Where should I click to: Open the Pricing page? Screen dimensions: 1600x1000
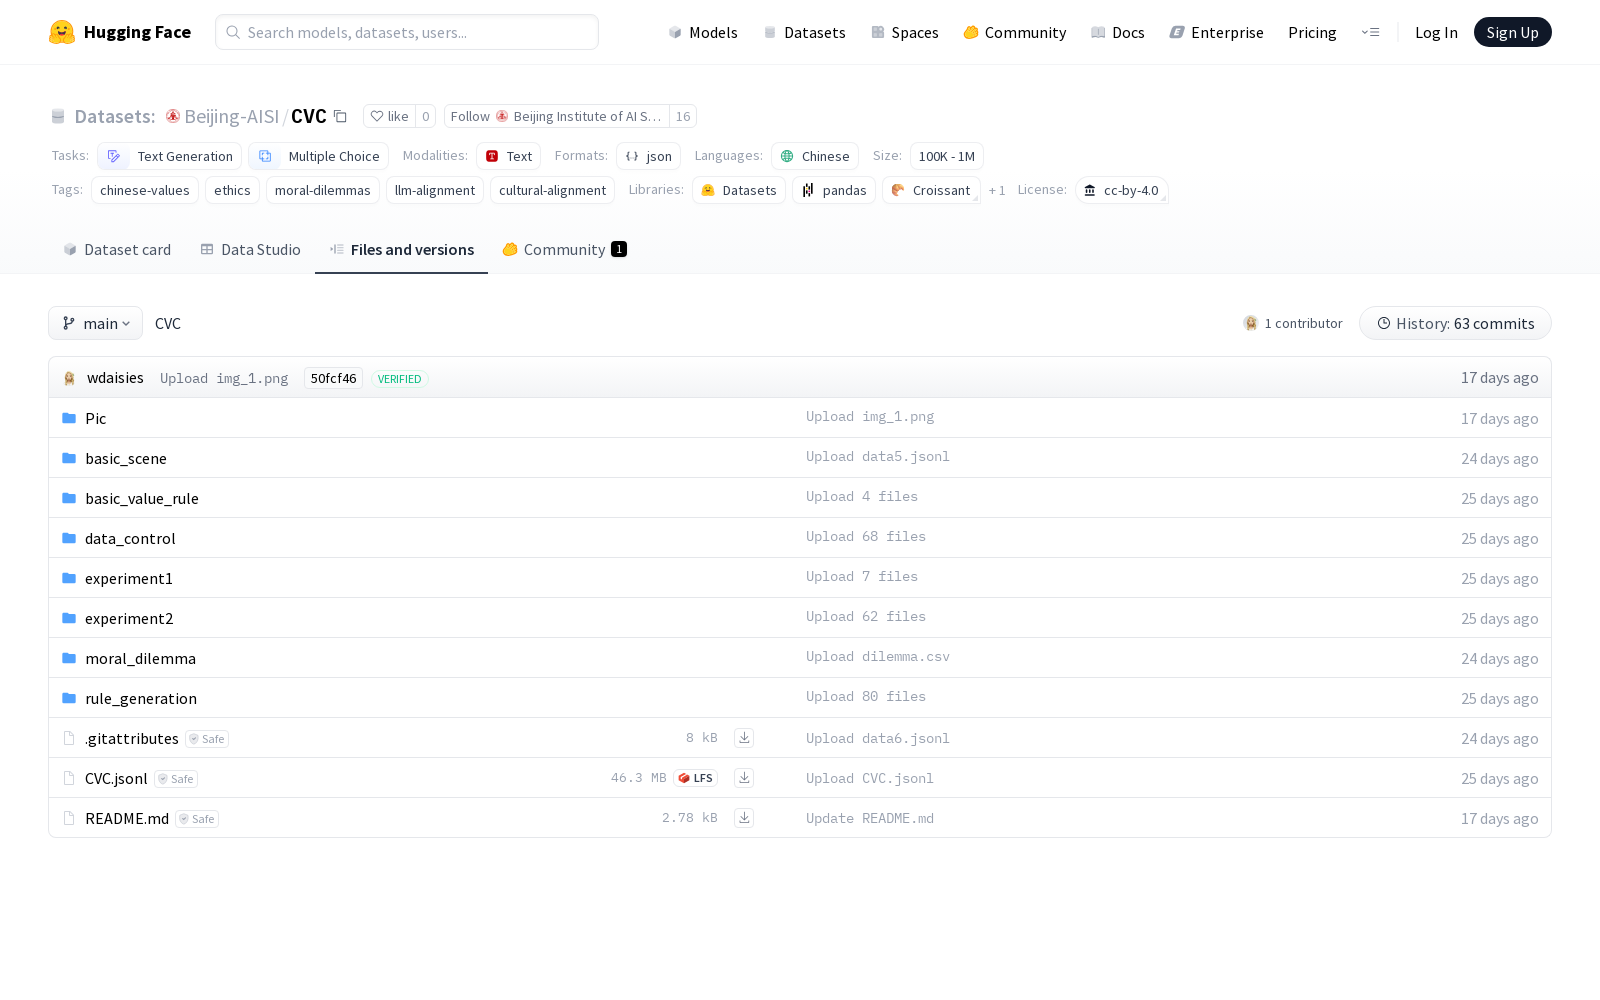click(1312, 32)
